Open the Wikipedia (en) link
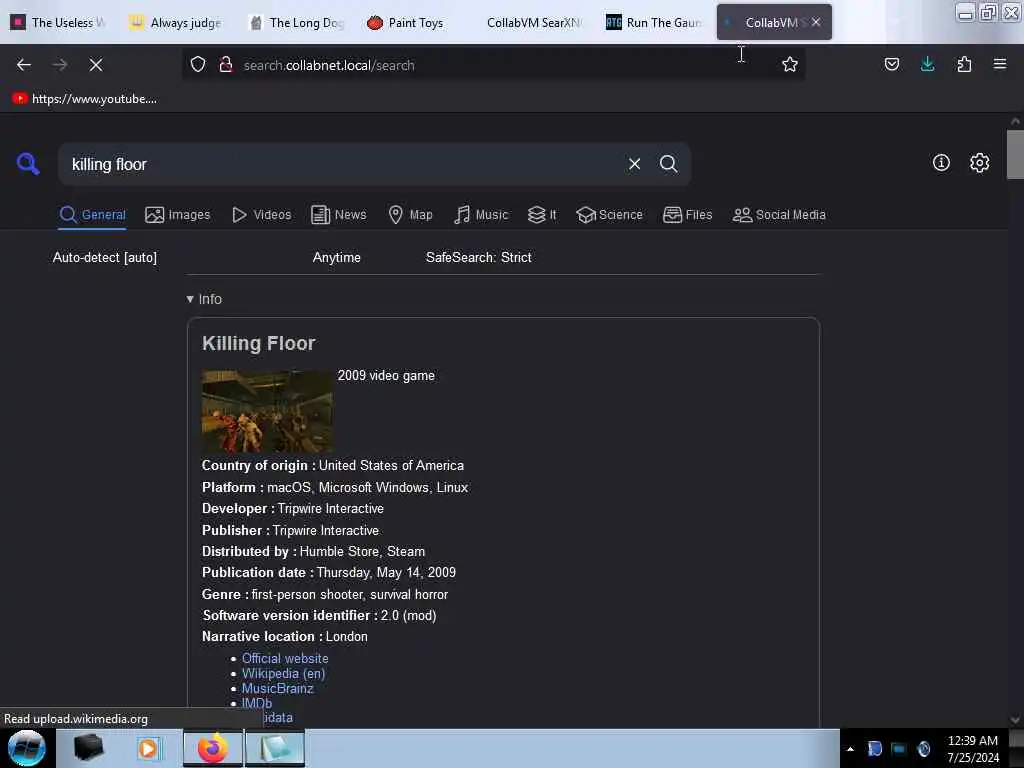The height and width of the screenshot is (768, 1024). point(283,673)
